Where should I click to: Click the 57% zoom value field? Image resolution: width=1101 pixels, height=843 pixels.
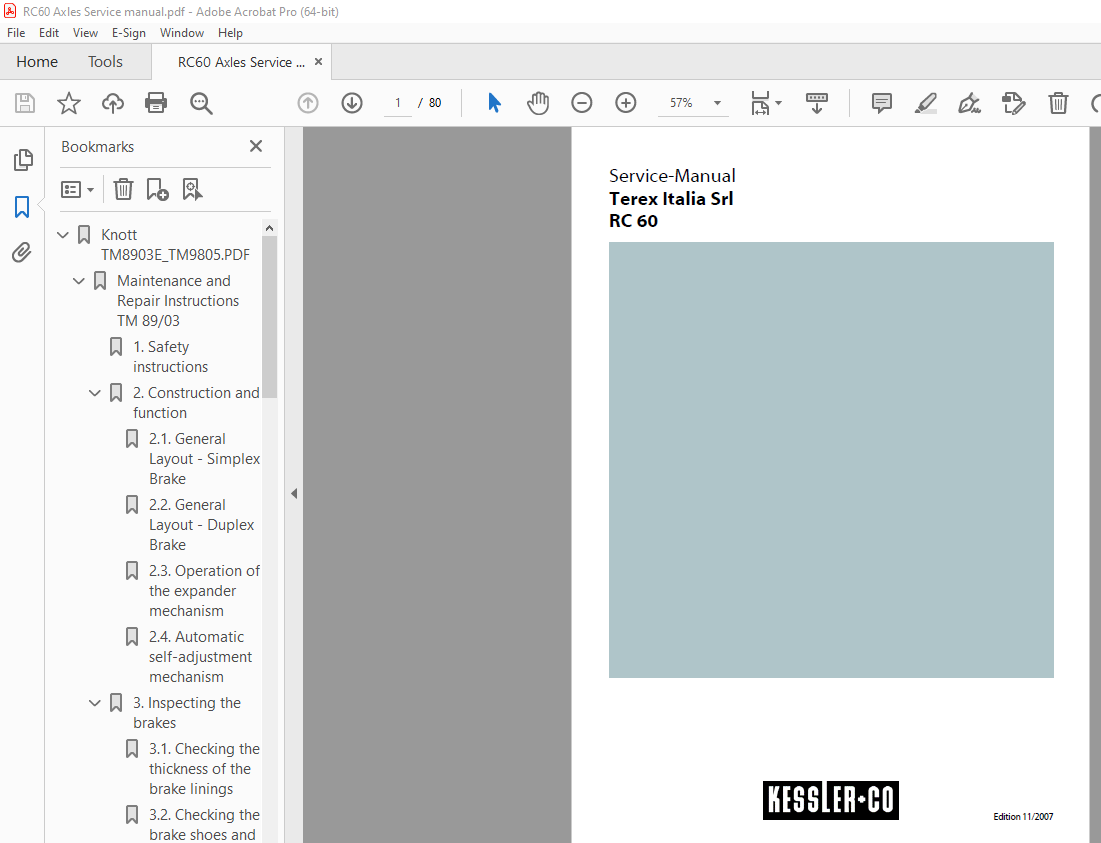point(681,103)
